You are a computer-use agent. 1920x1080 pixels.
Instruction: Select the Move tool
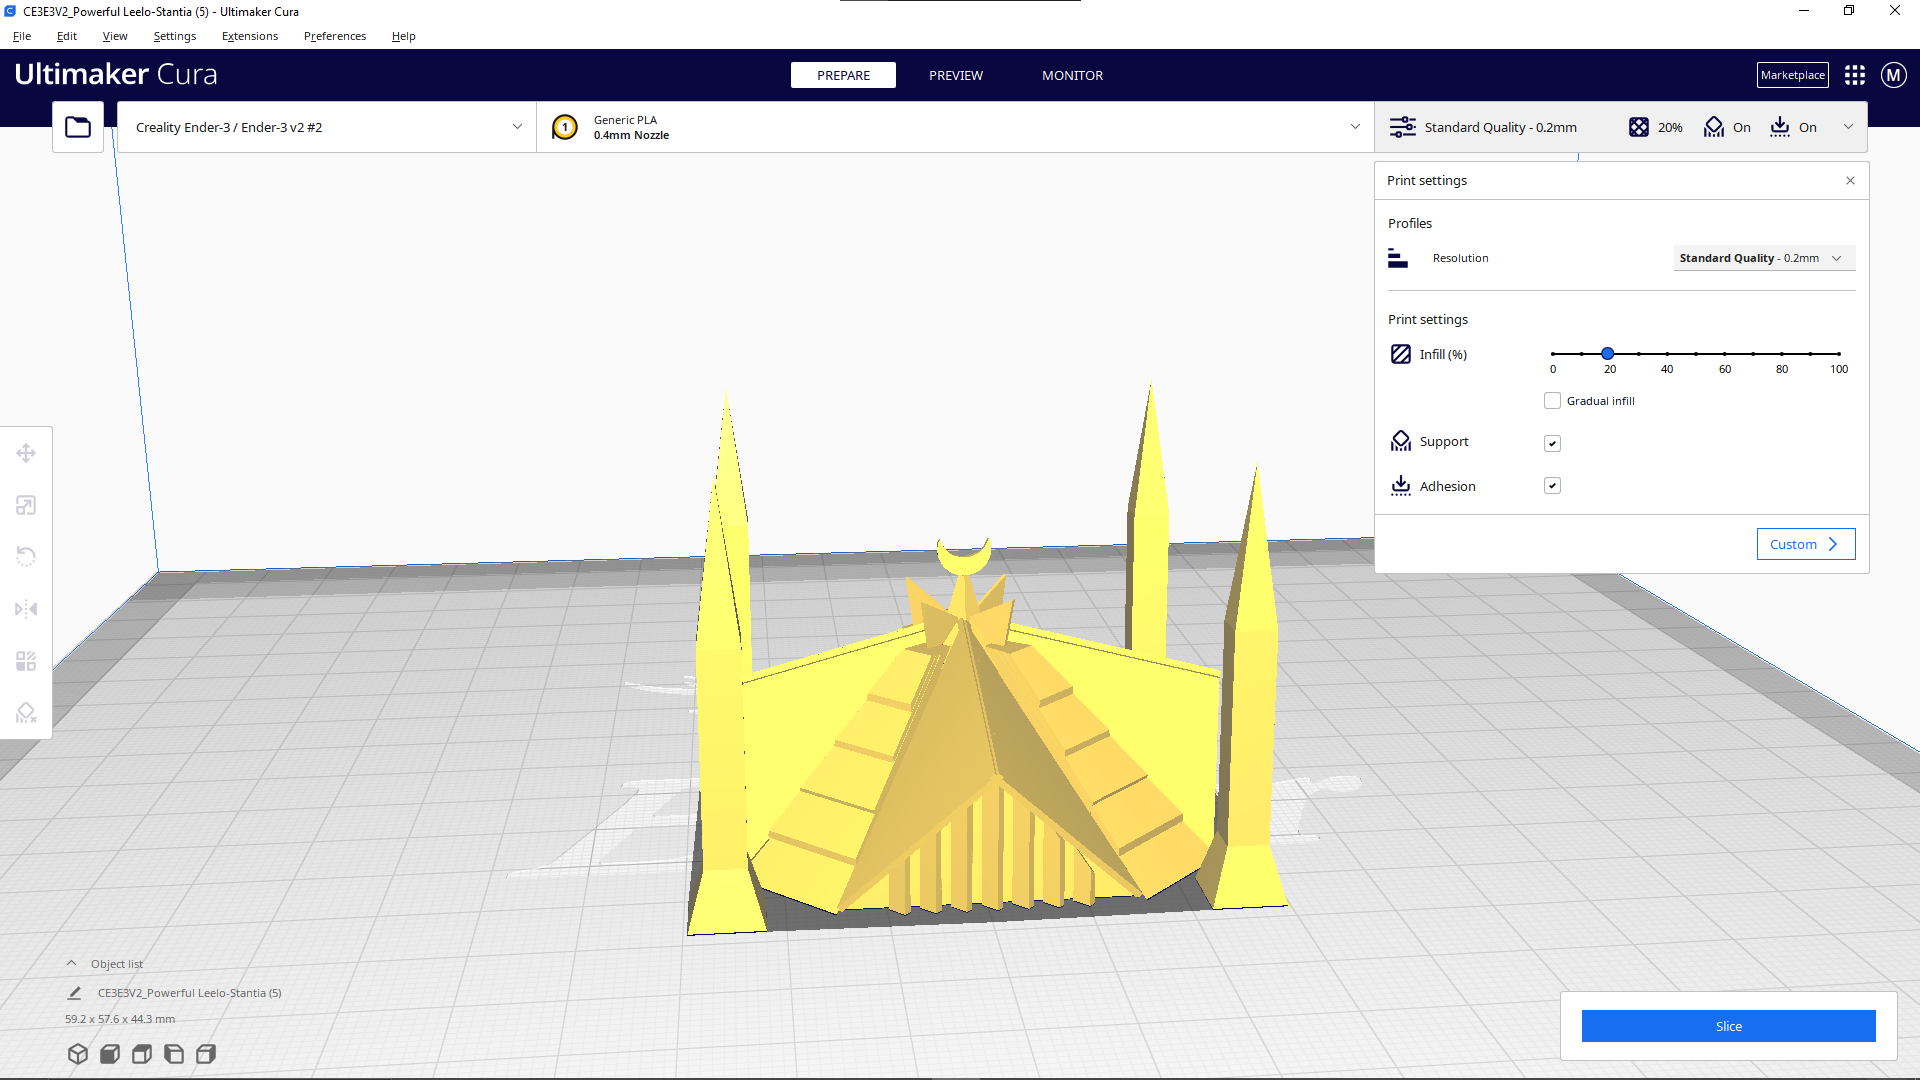(26, 453)
